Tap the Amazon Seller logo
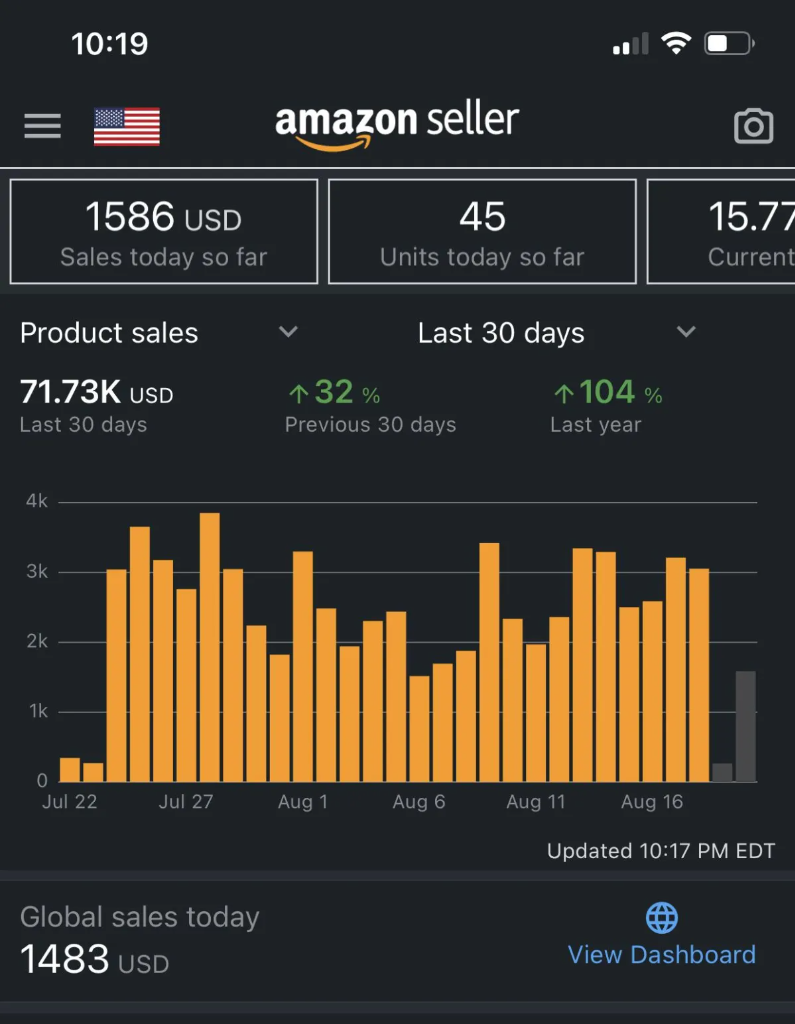The height and width of the screenshot is (1024, 795). pyautogui.click(x=397, y=125)
